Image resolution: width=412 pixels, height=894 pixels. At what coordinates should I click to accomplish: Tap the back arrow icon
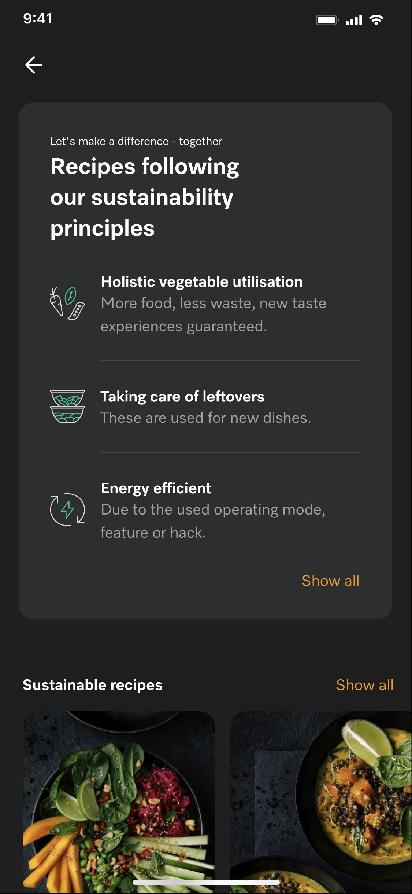pyautogui.click(x=34, y=65)
